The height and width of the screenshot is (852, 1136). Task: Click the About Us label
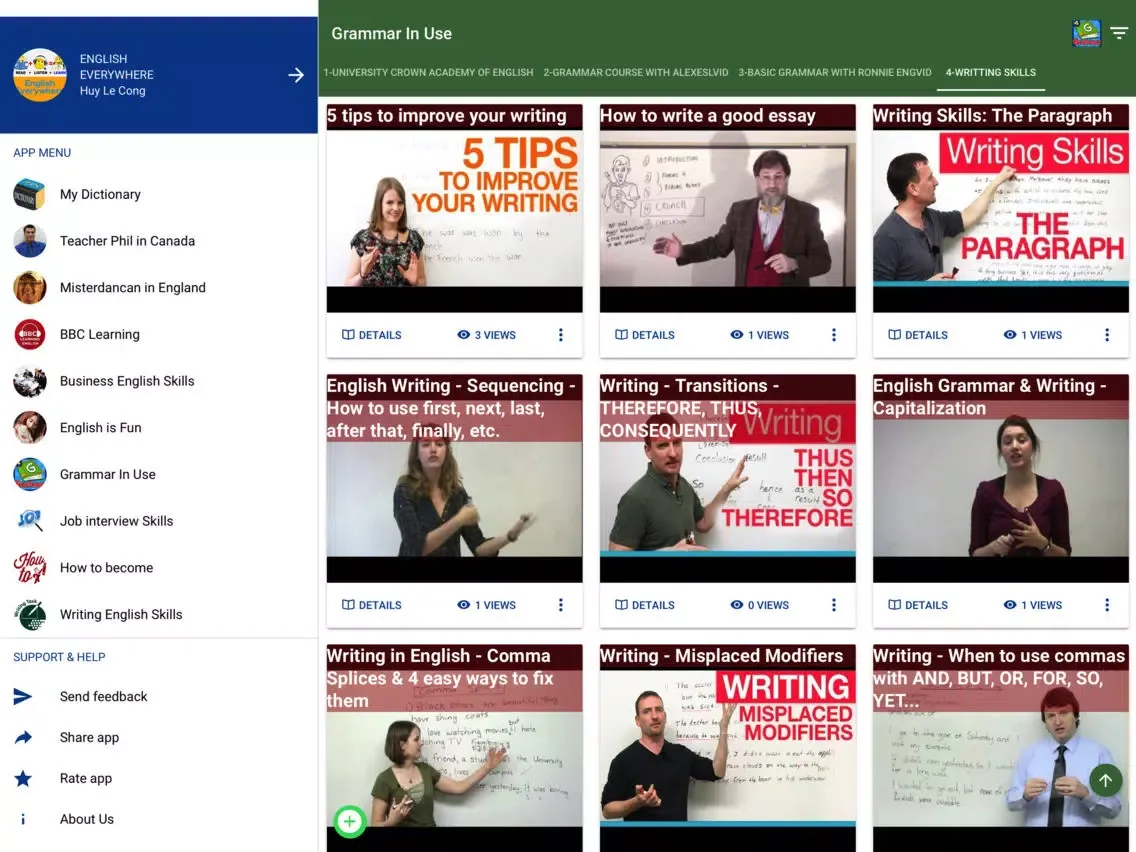(87, 819)
